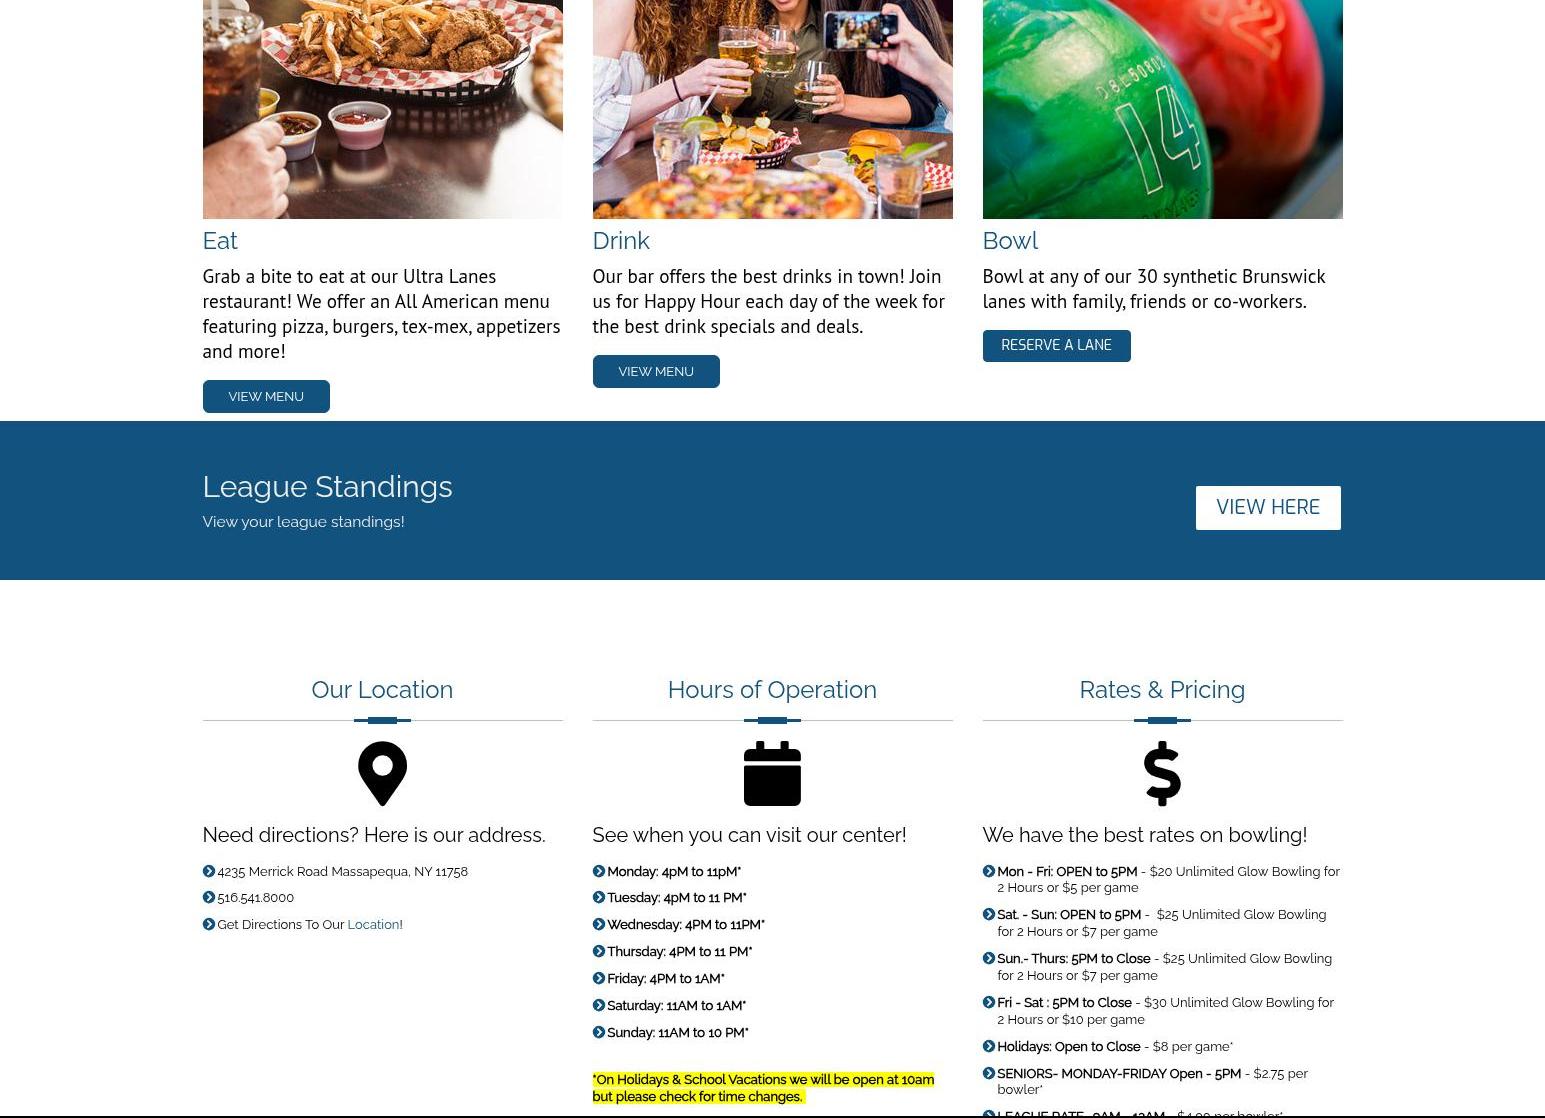Click the Reserve a Lane button
Image resolution: width=1545 pixels, height=1118 pixels.
pyautogui.click(x=1056, y=345)
